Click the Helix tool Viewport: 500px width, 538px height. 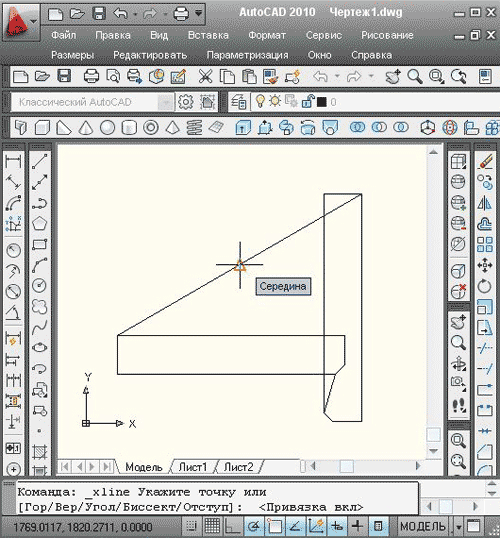(x=194, y=128)
